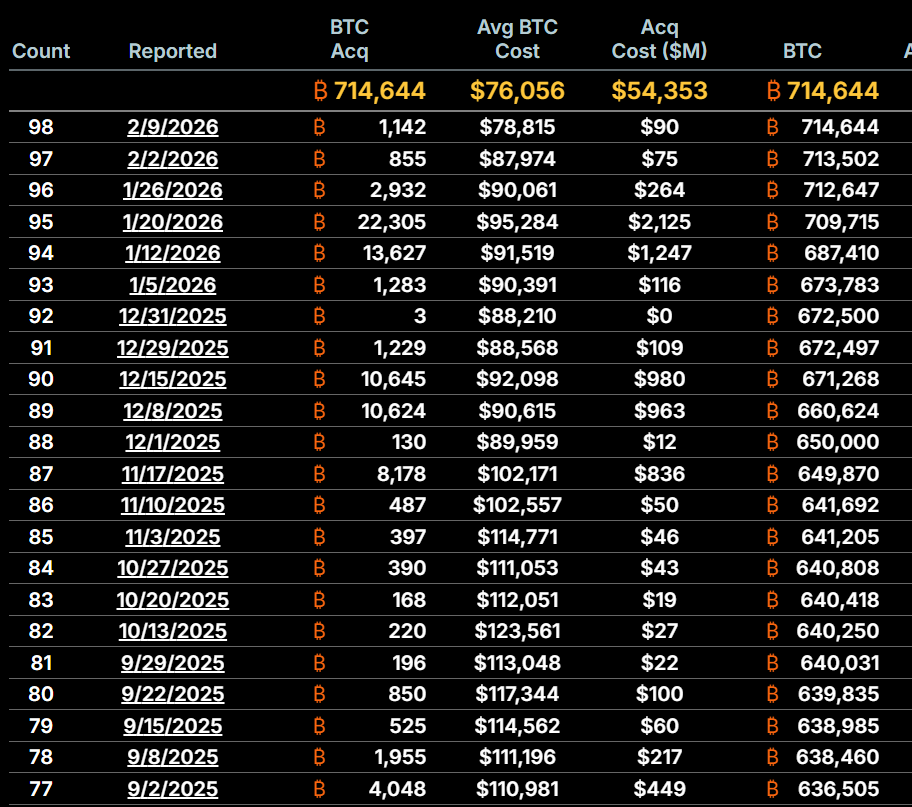Click the Bitcoin icon next to 4,048 BTC acquired
The width and height of the screenshot is (912, 807).
point(318,788)
